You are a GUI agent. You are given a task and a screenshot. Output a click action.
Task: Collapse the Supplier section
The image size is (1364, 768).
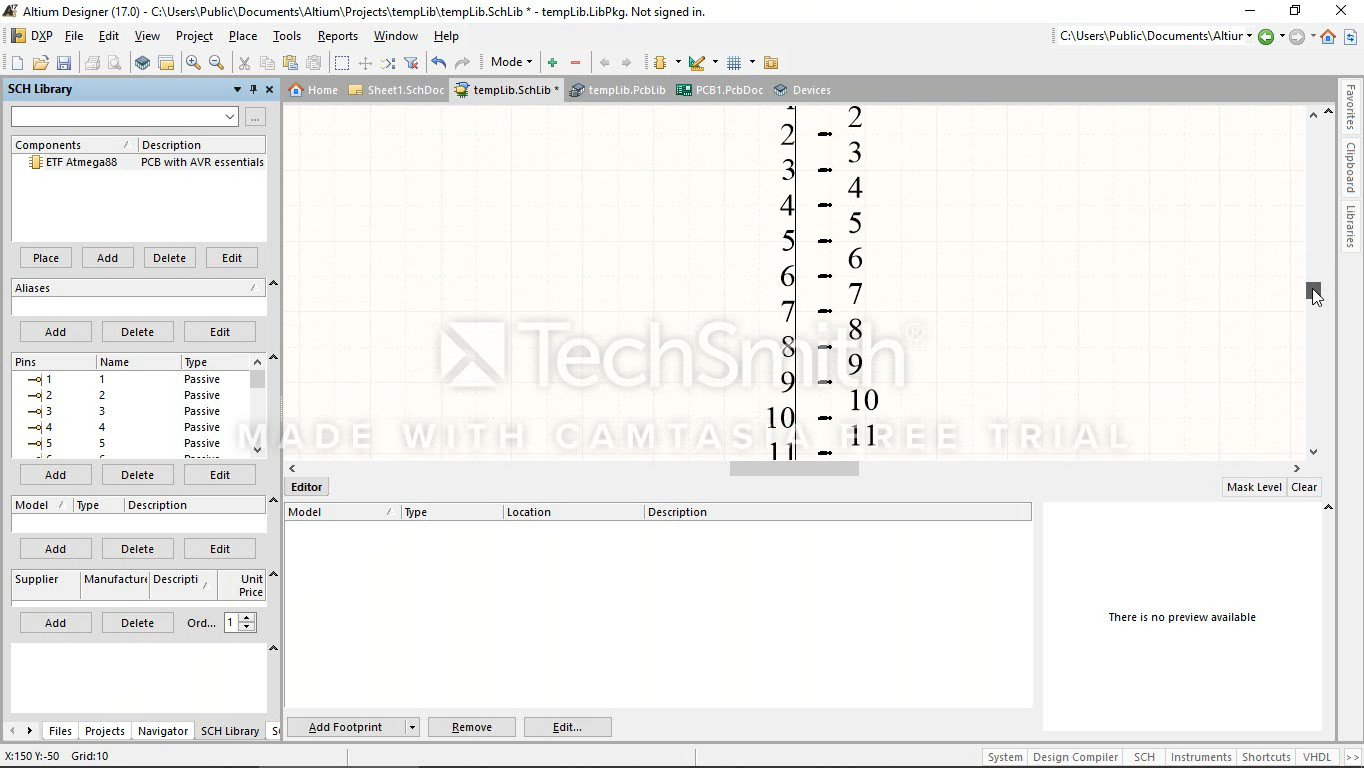pos(273,575)
